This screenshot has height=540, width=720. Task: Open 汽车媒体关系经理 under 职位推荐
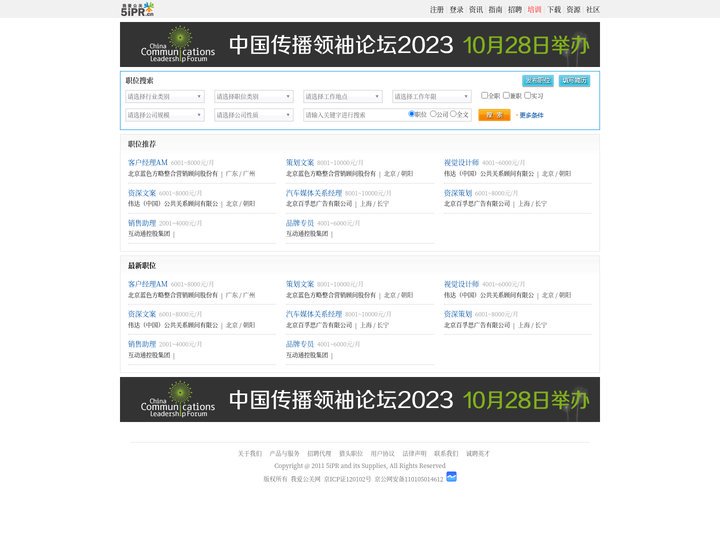(x=314, y=193)
